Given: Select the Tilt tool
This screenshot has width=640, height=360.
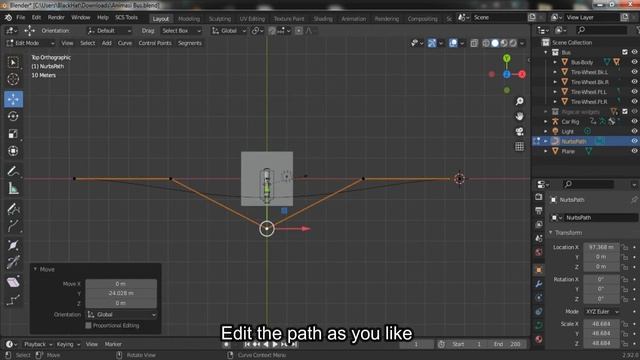Looking at the screenshot, I should click(13, 262).
